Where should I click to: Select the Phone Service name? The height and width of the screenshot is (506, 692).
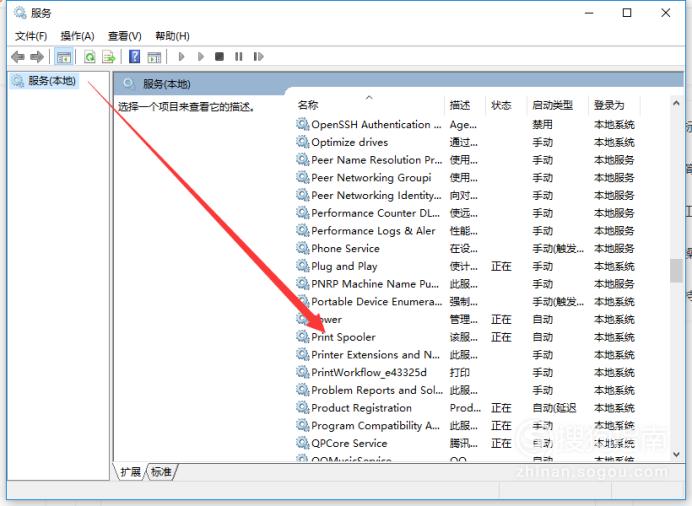(x=345, y=248)
